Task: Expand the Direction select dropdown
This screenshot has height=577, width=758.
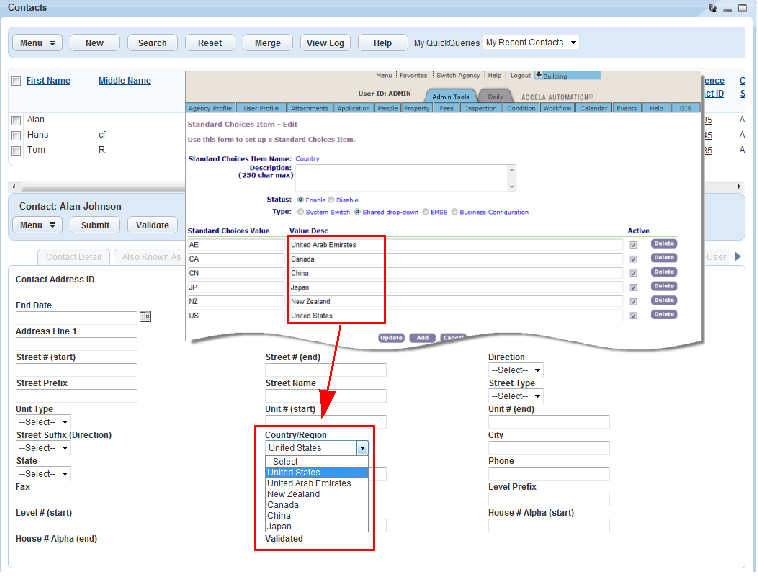Action: 515,369
